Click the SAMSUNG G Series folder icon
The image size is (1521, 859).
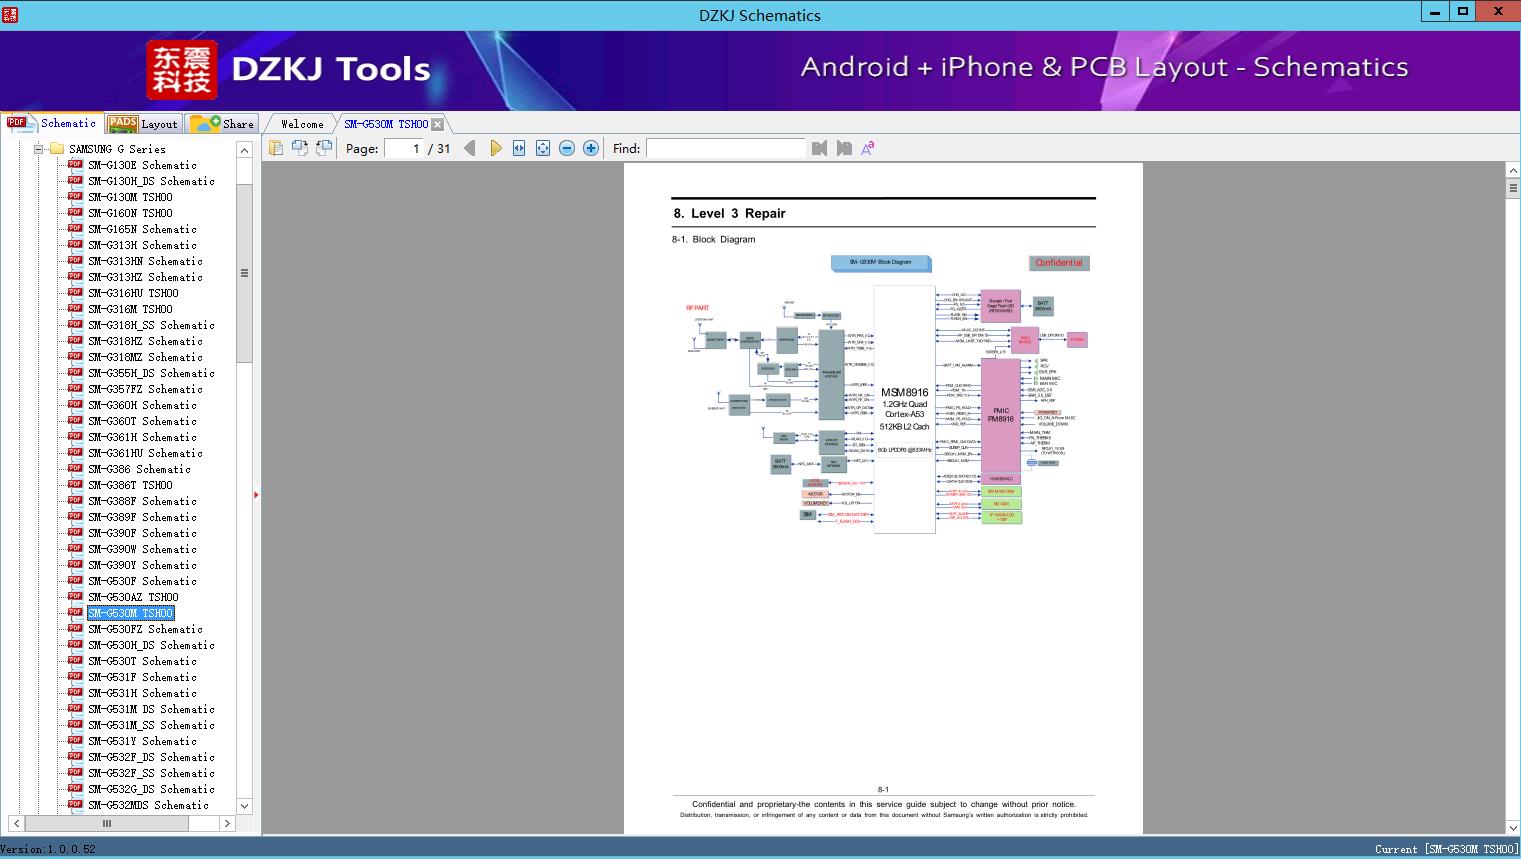point(57,149)
